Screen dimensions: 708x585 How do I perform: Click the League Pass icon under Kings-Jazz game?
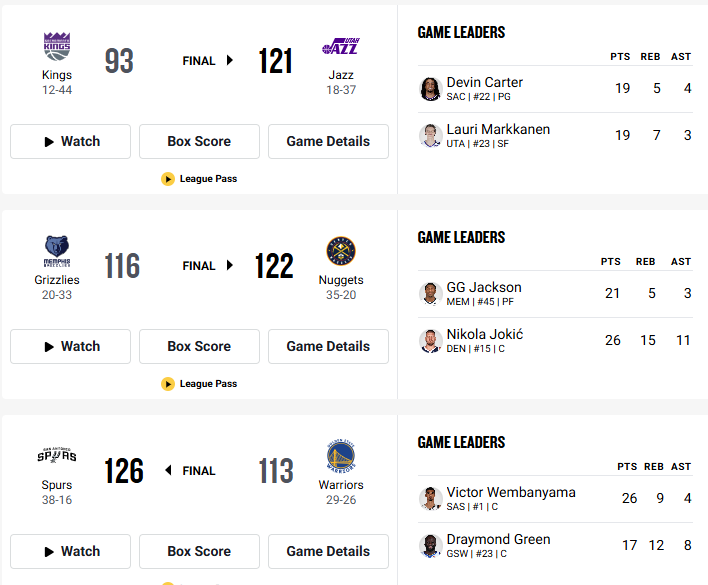click(x=168, y=179)
